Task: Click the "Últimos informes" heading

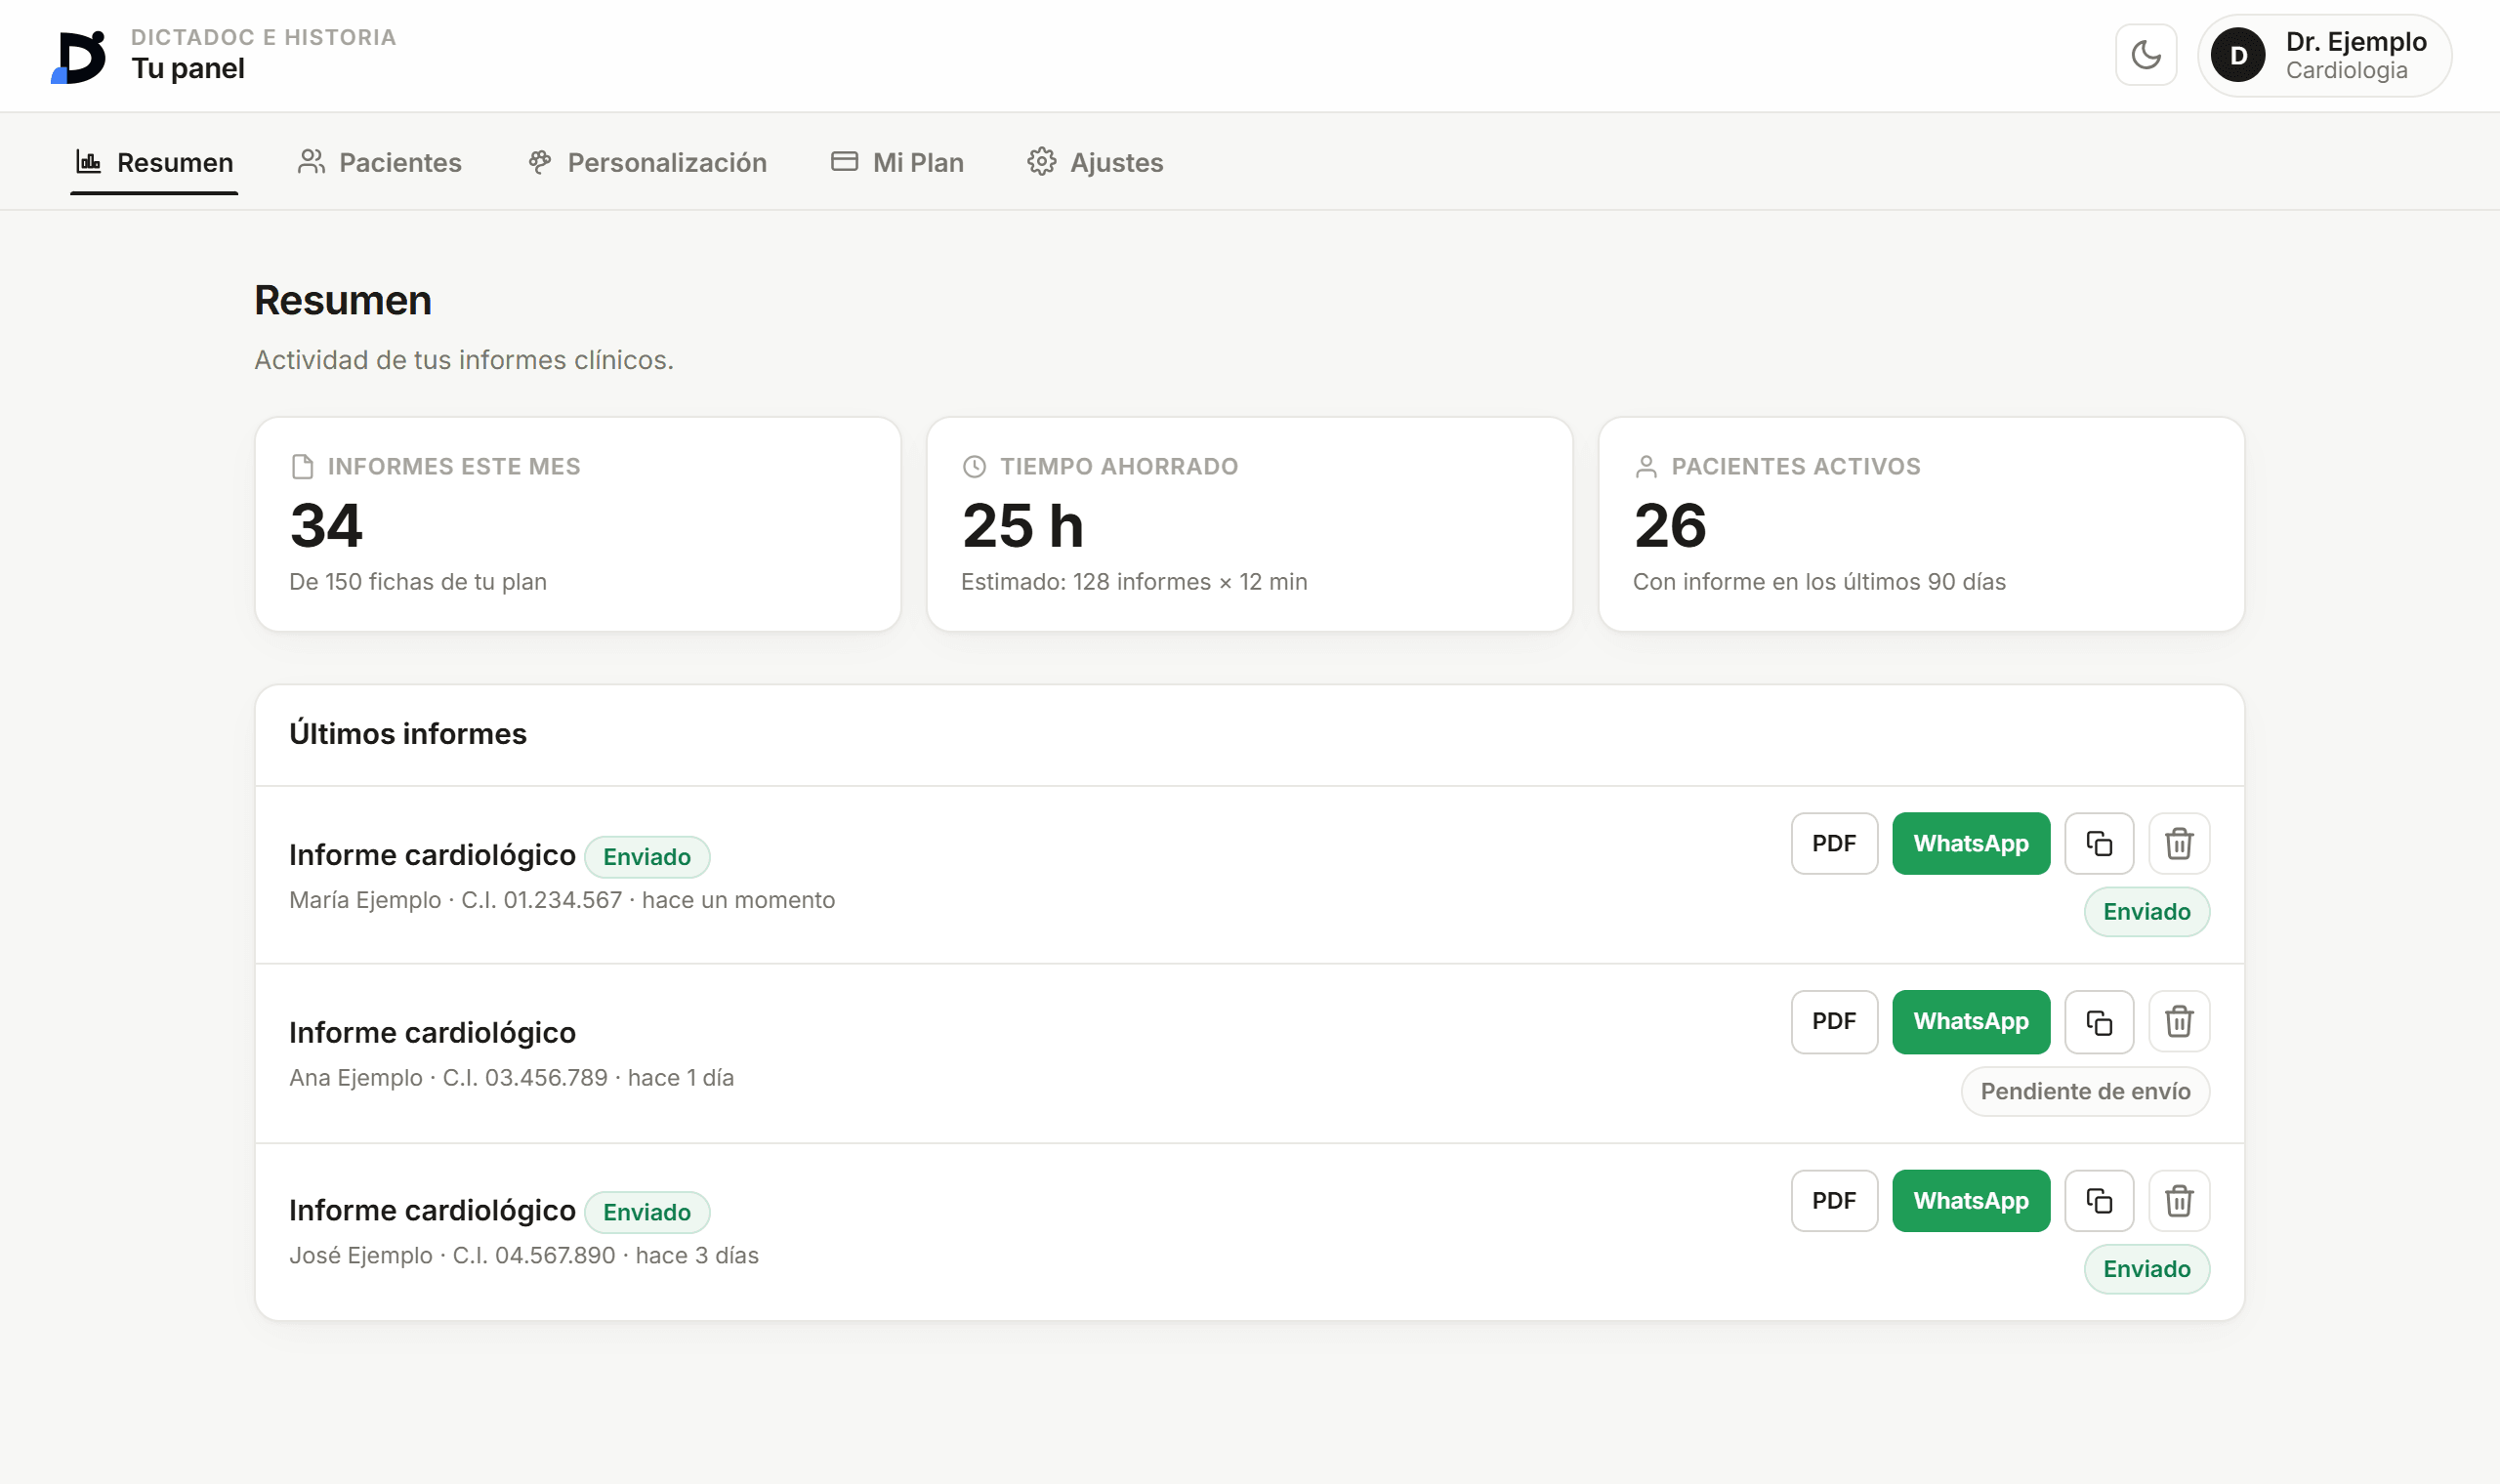Action: point(408,733)
